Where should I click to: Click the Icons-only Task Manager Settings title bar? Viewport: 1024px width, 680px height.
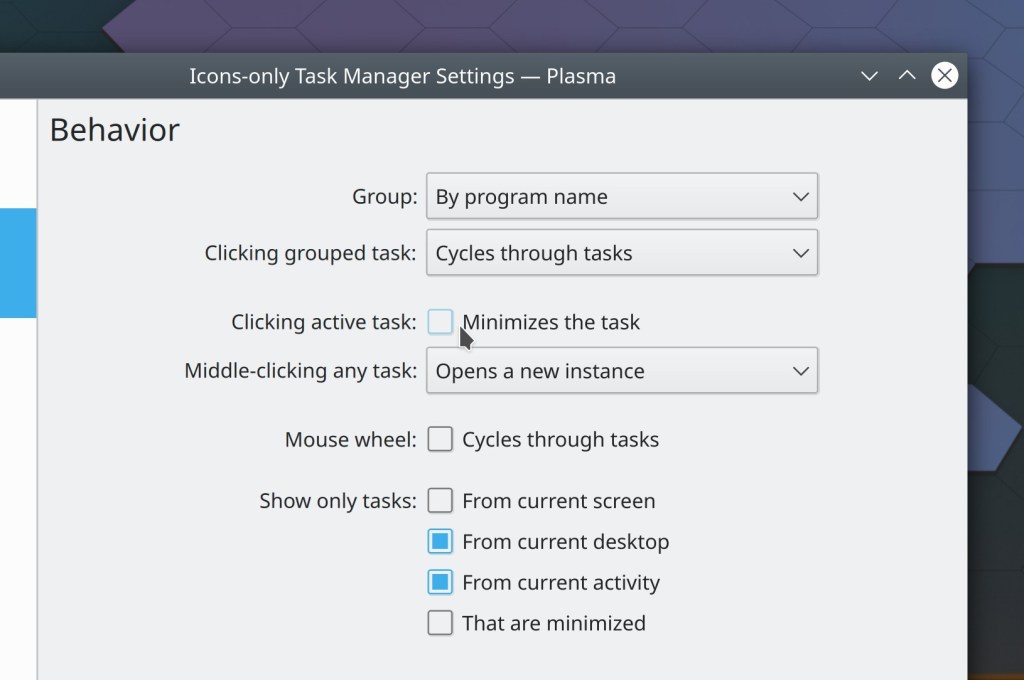pos(402,76)
